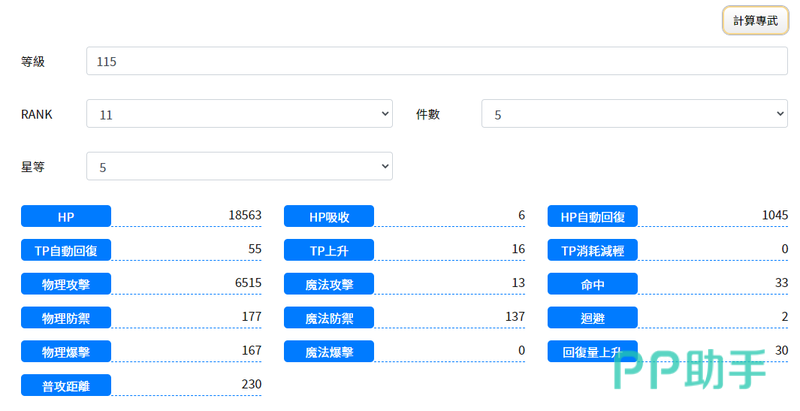This screenshot has width=800, height=411.
Task: Click the 物理爆擊 stat label
Action: point(66,352)
